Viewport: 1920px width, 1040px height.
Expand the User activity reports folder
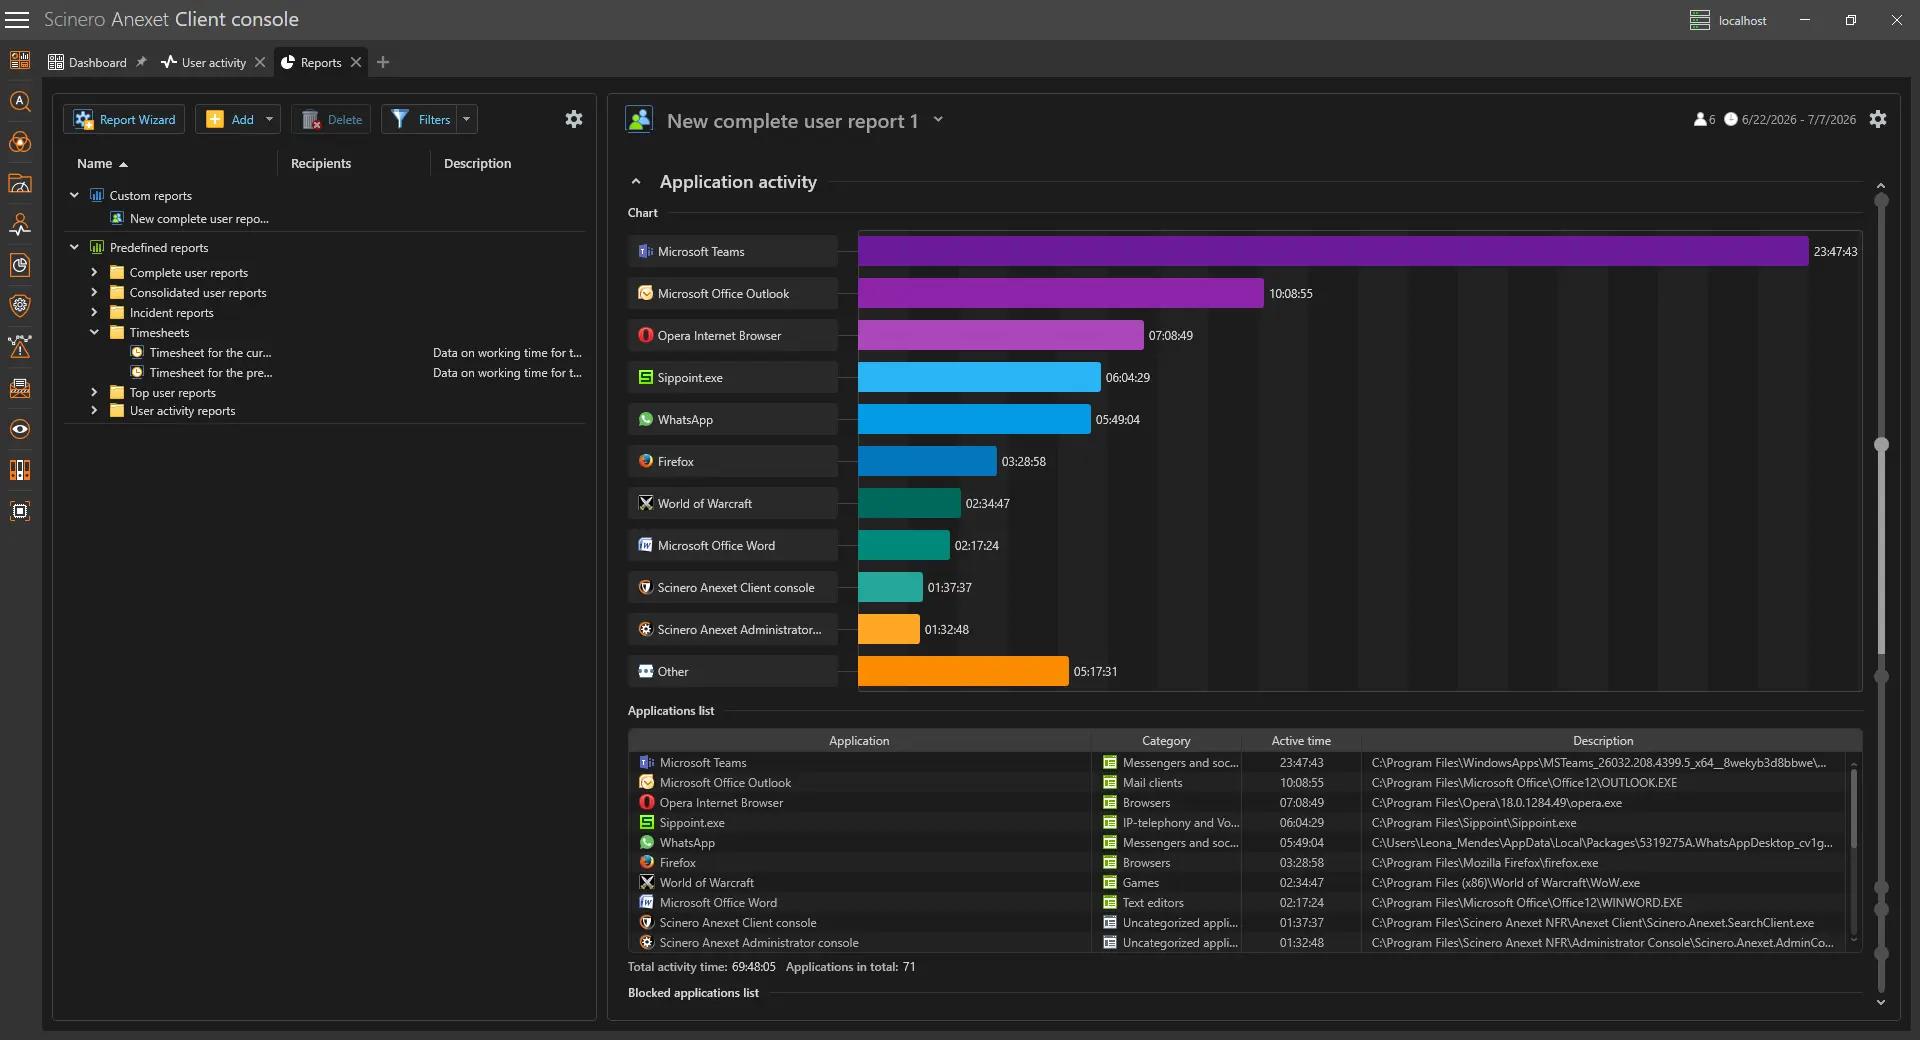tap(94, 410)
